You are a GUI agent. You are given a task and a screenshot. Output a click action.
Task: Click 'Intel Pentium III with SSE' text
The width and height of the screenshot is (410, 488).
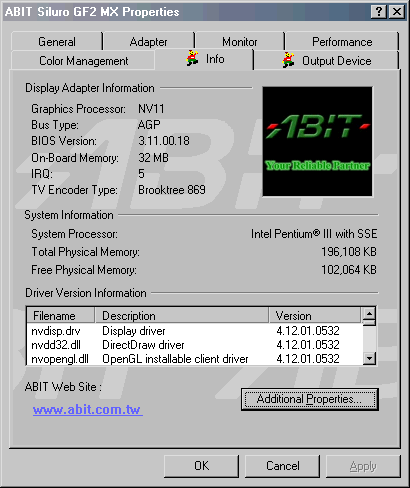tap(314, 233)
